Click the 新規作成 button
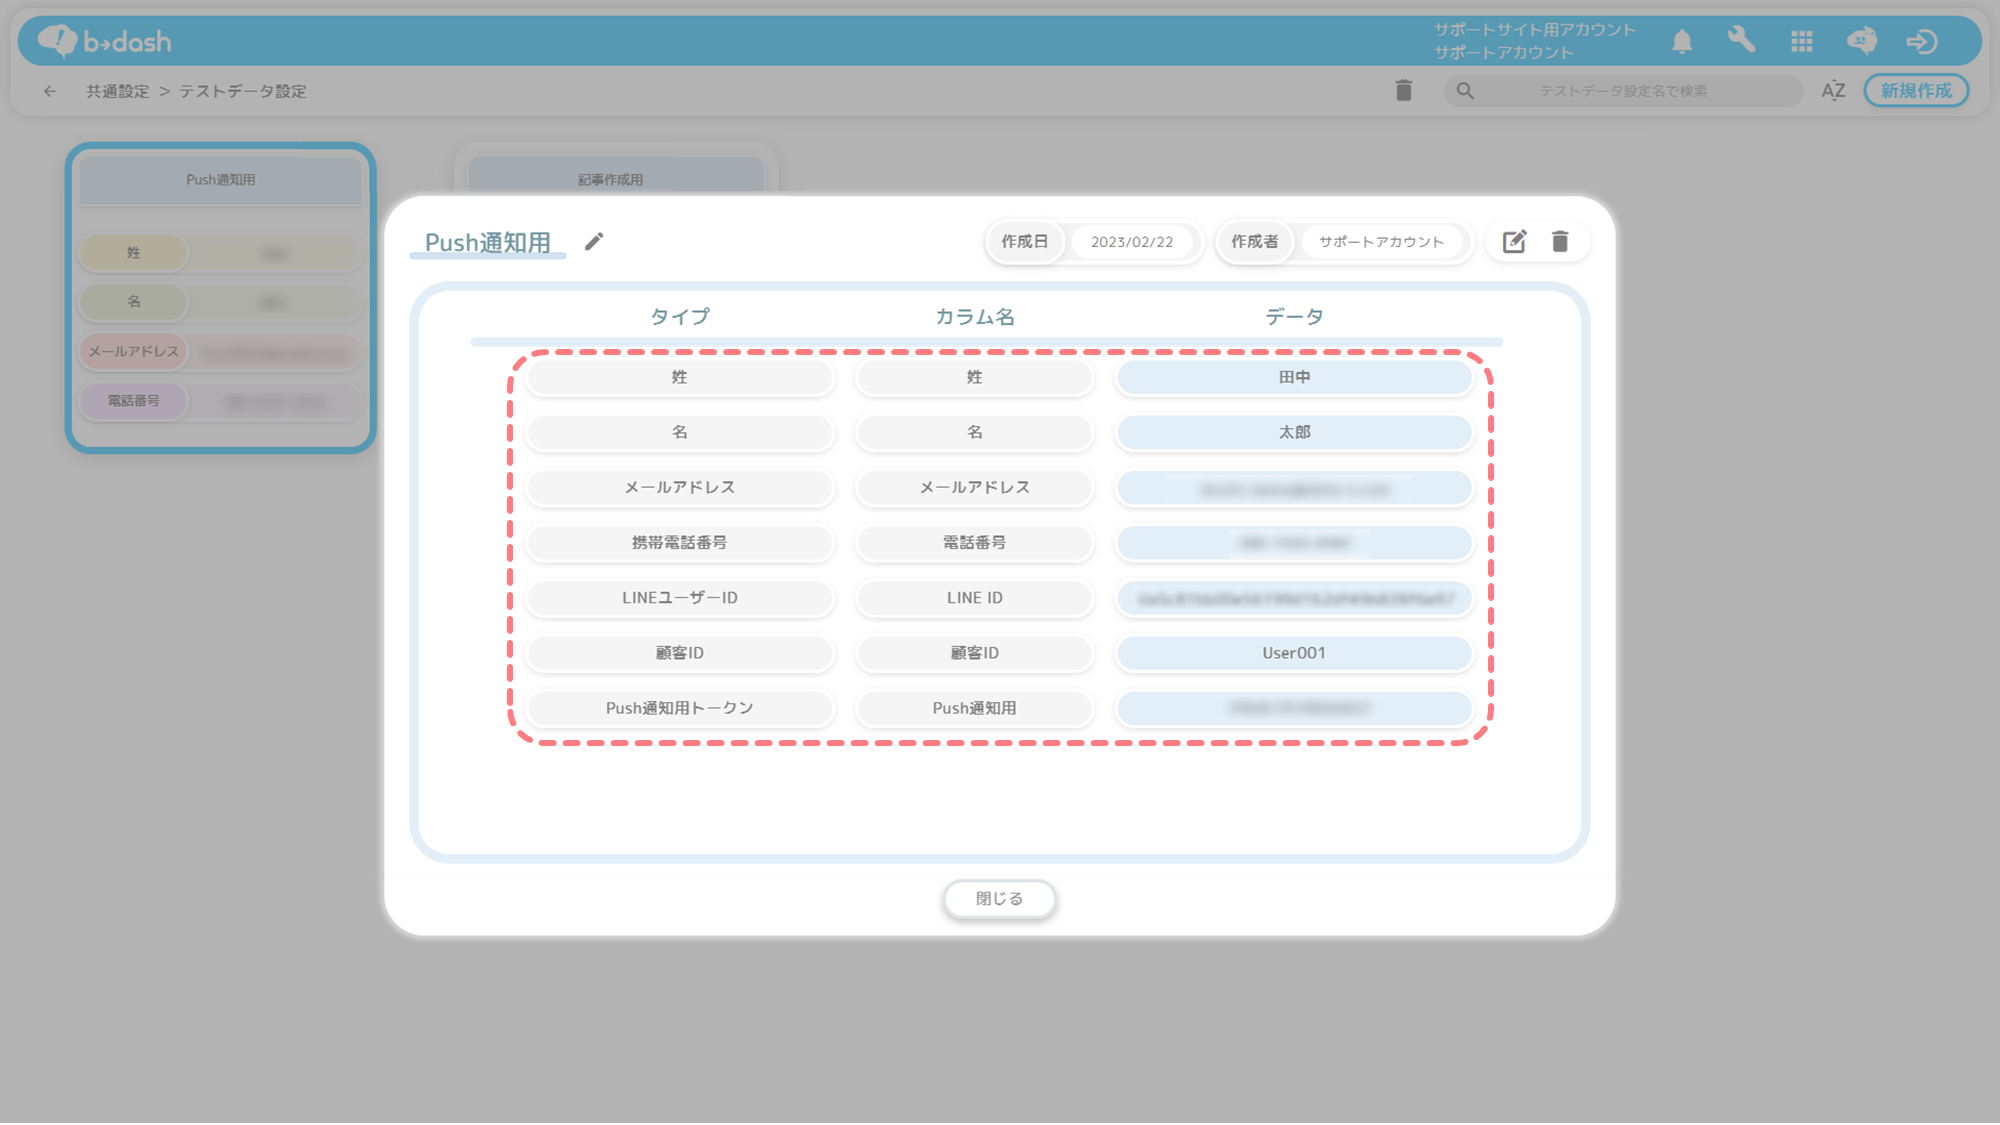The image size is (2000, 1125). [1916, 91]
